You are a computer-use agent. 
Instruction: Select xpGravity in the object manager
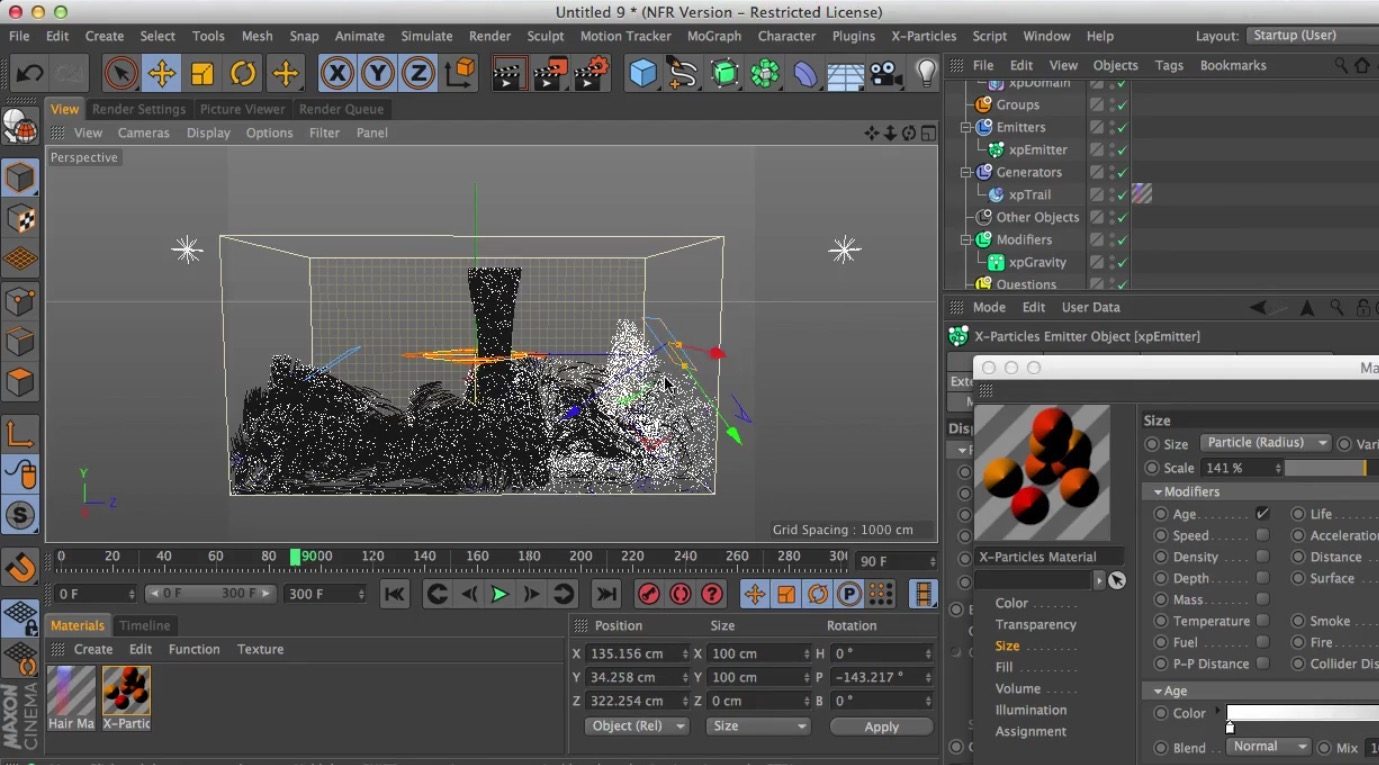pos(1037,262)
